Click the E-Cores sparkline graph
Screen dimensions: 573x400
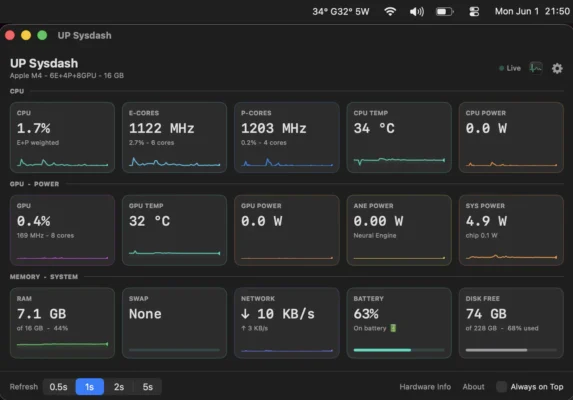(x=175, y=162)
